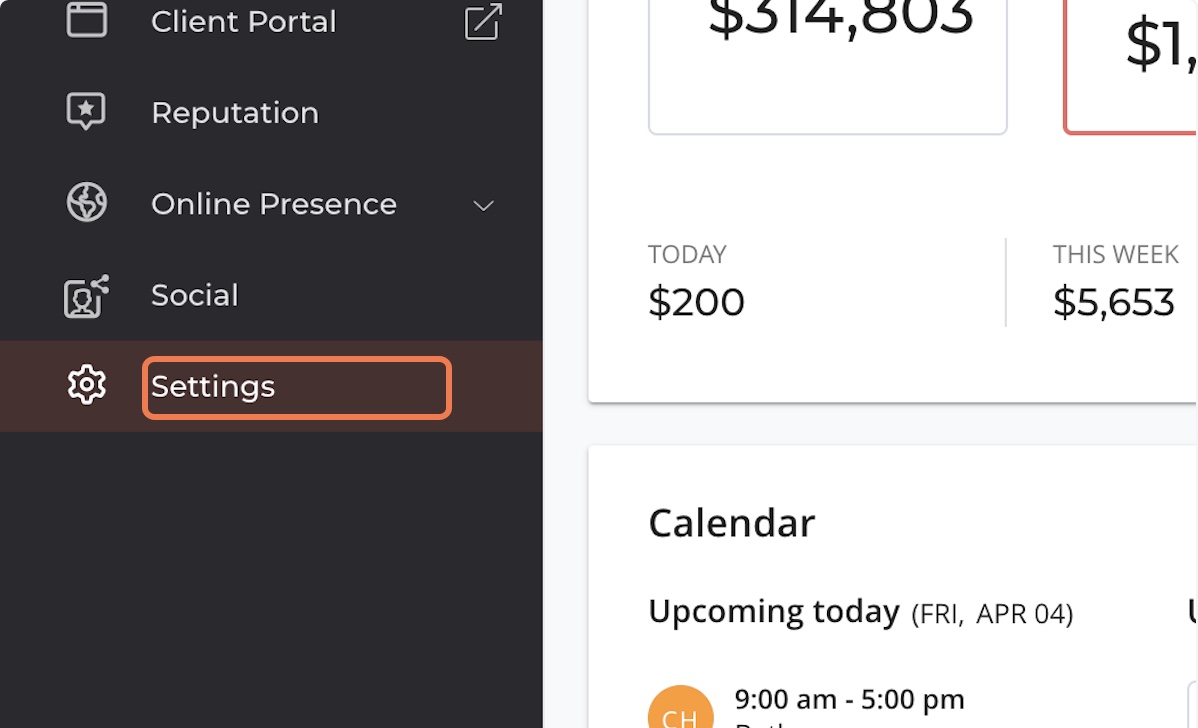Expand the Online Presence chevron
1198x728 pixels.
click(x=483, y=205)
